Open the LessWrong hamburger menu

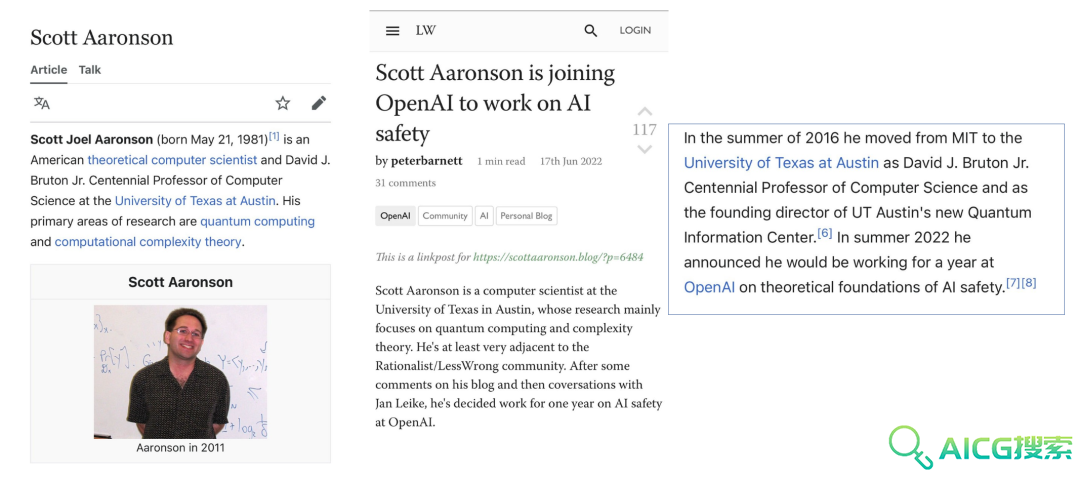pyautogui.click(x=393, y=30)
